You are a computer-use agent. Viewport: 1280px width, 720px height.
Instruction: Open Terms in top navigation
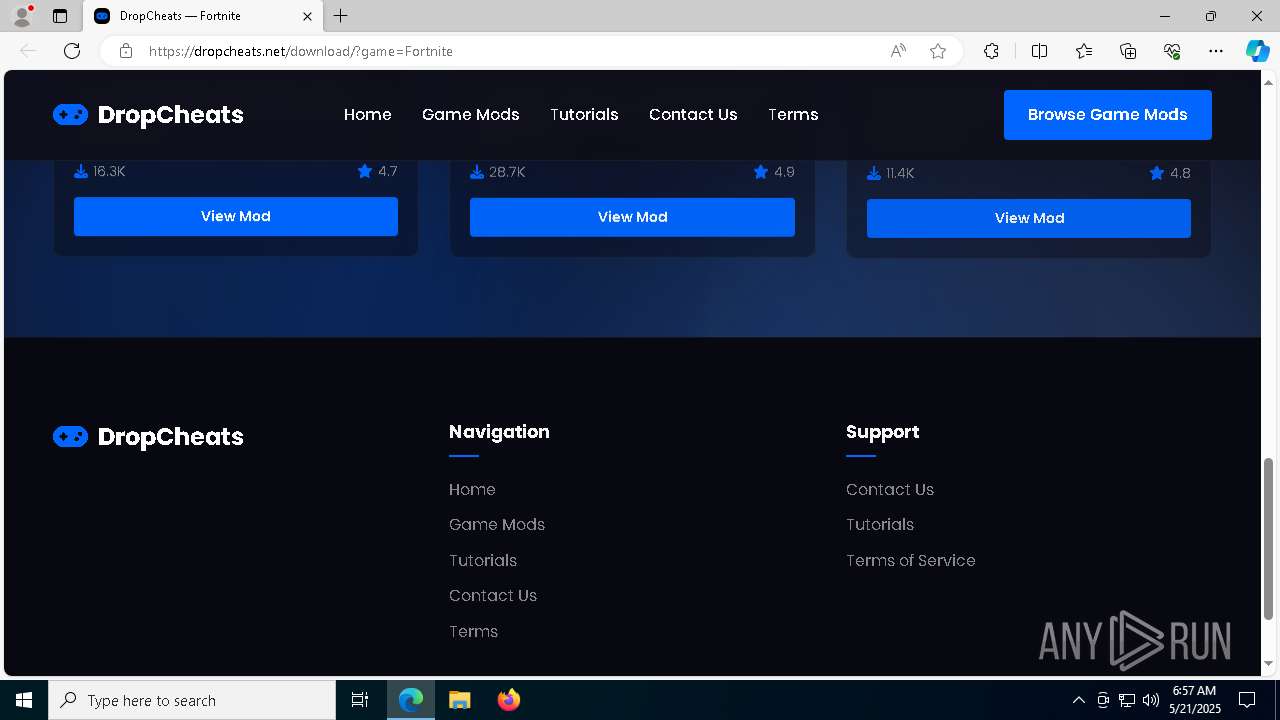click(x=793, y=115)
